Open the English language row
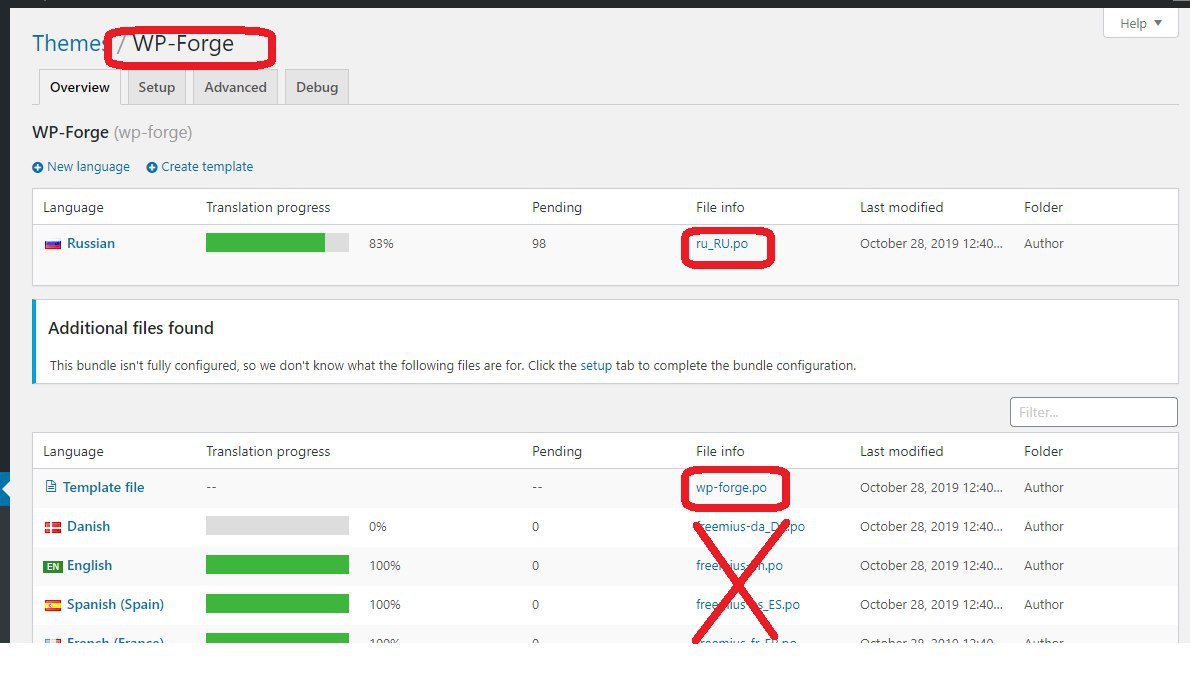 pyautogui.click(x=90, y=566)
